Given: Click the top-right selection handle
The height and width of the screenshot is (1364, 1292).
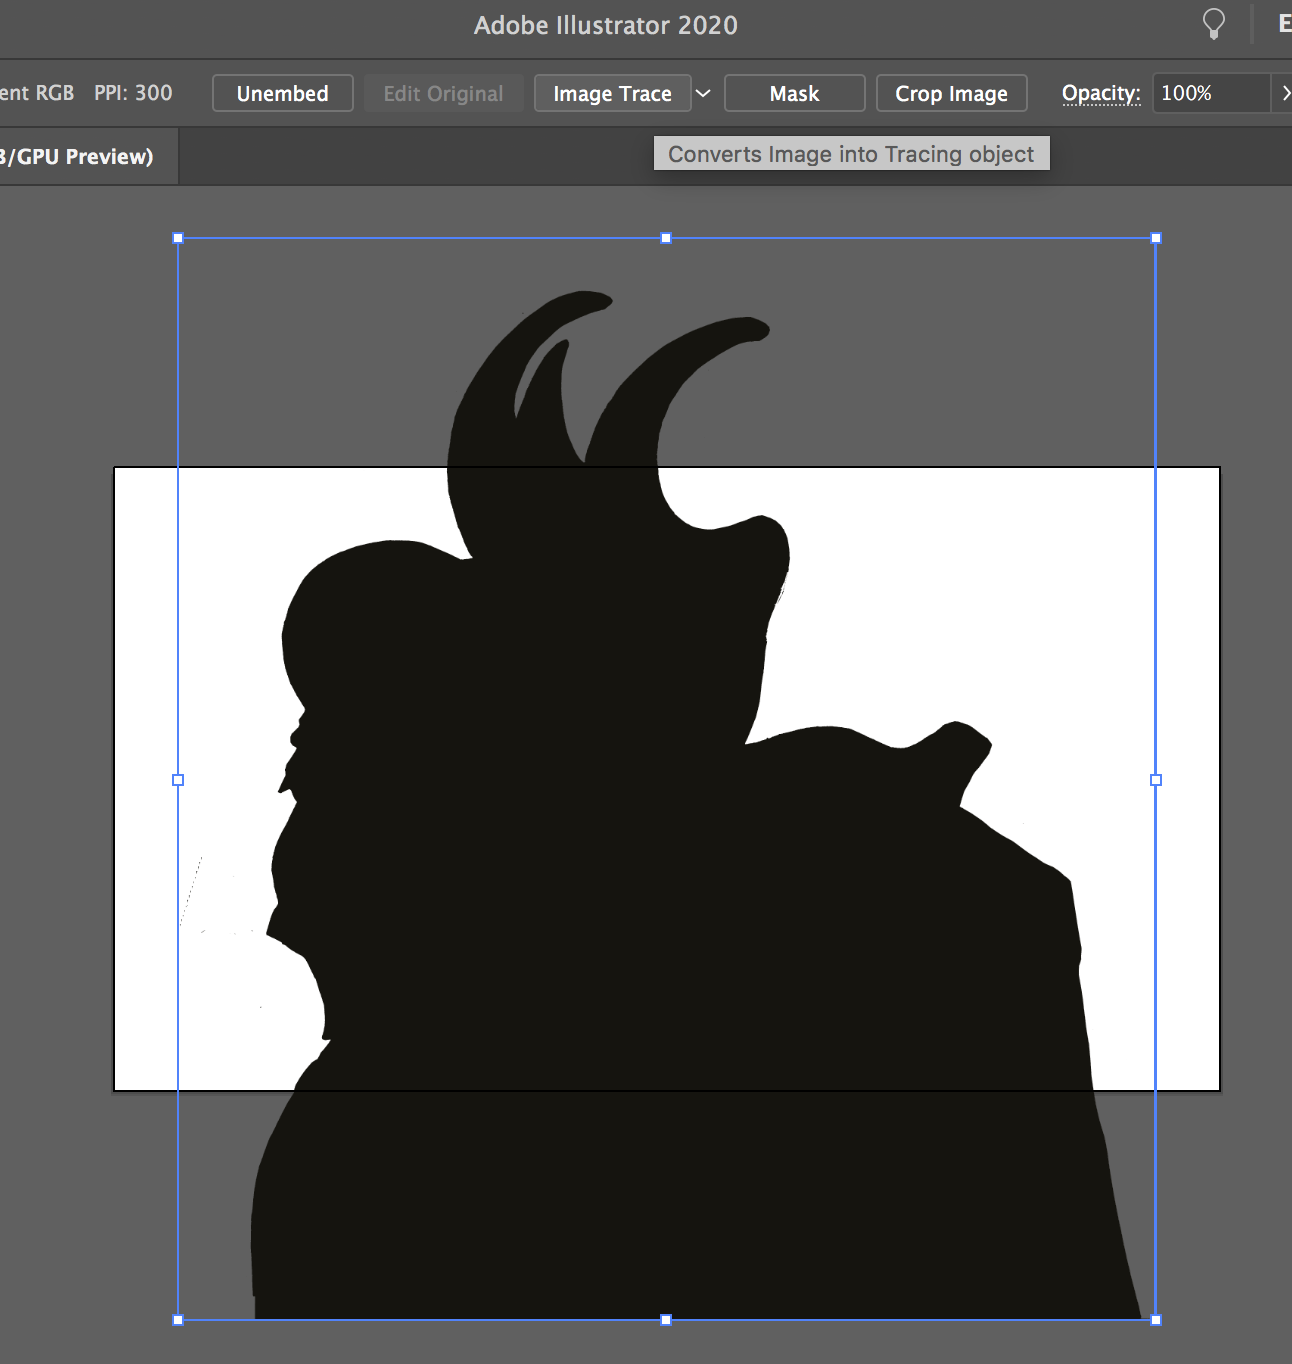Looking at the screenshot, I should coord(1156,238).
